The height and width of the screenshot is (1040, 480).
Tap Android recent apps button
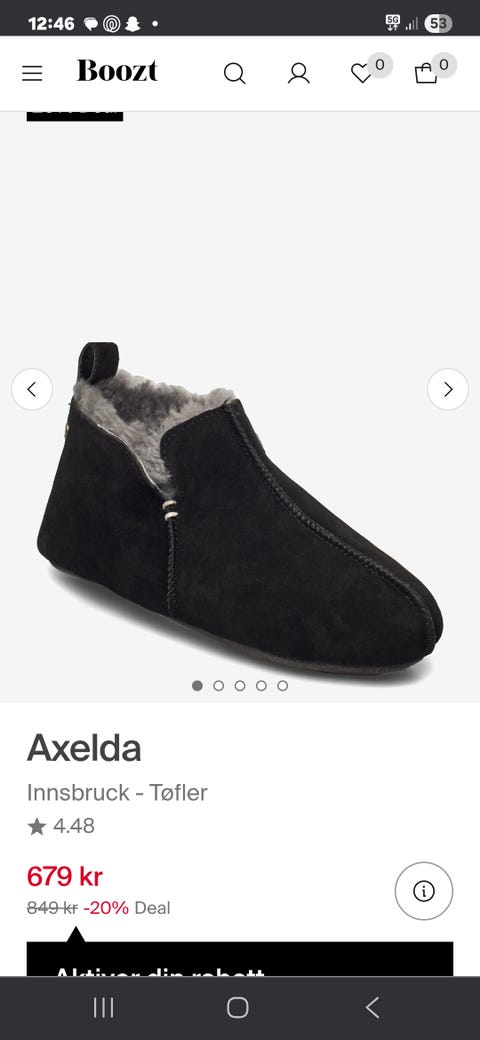pos(103,1008)
